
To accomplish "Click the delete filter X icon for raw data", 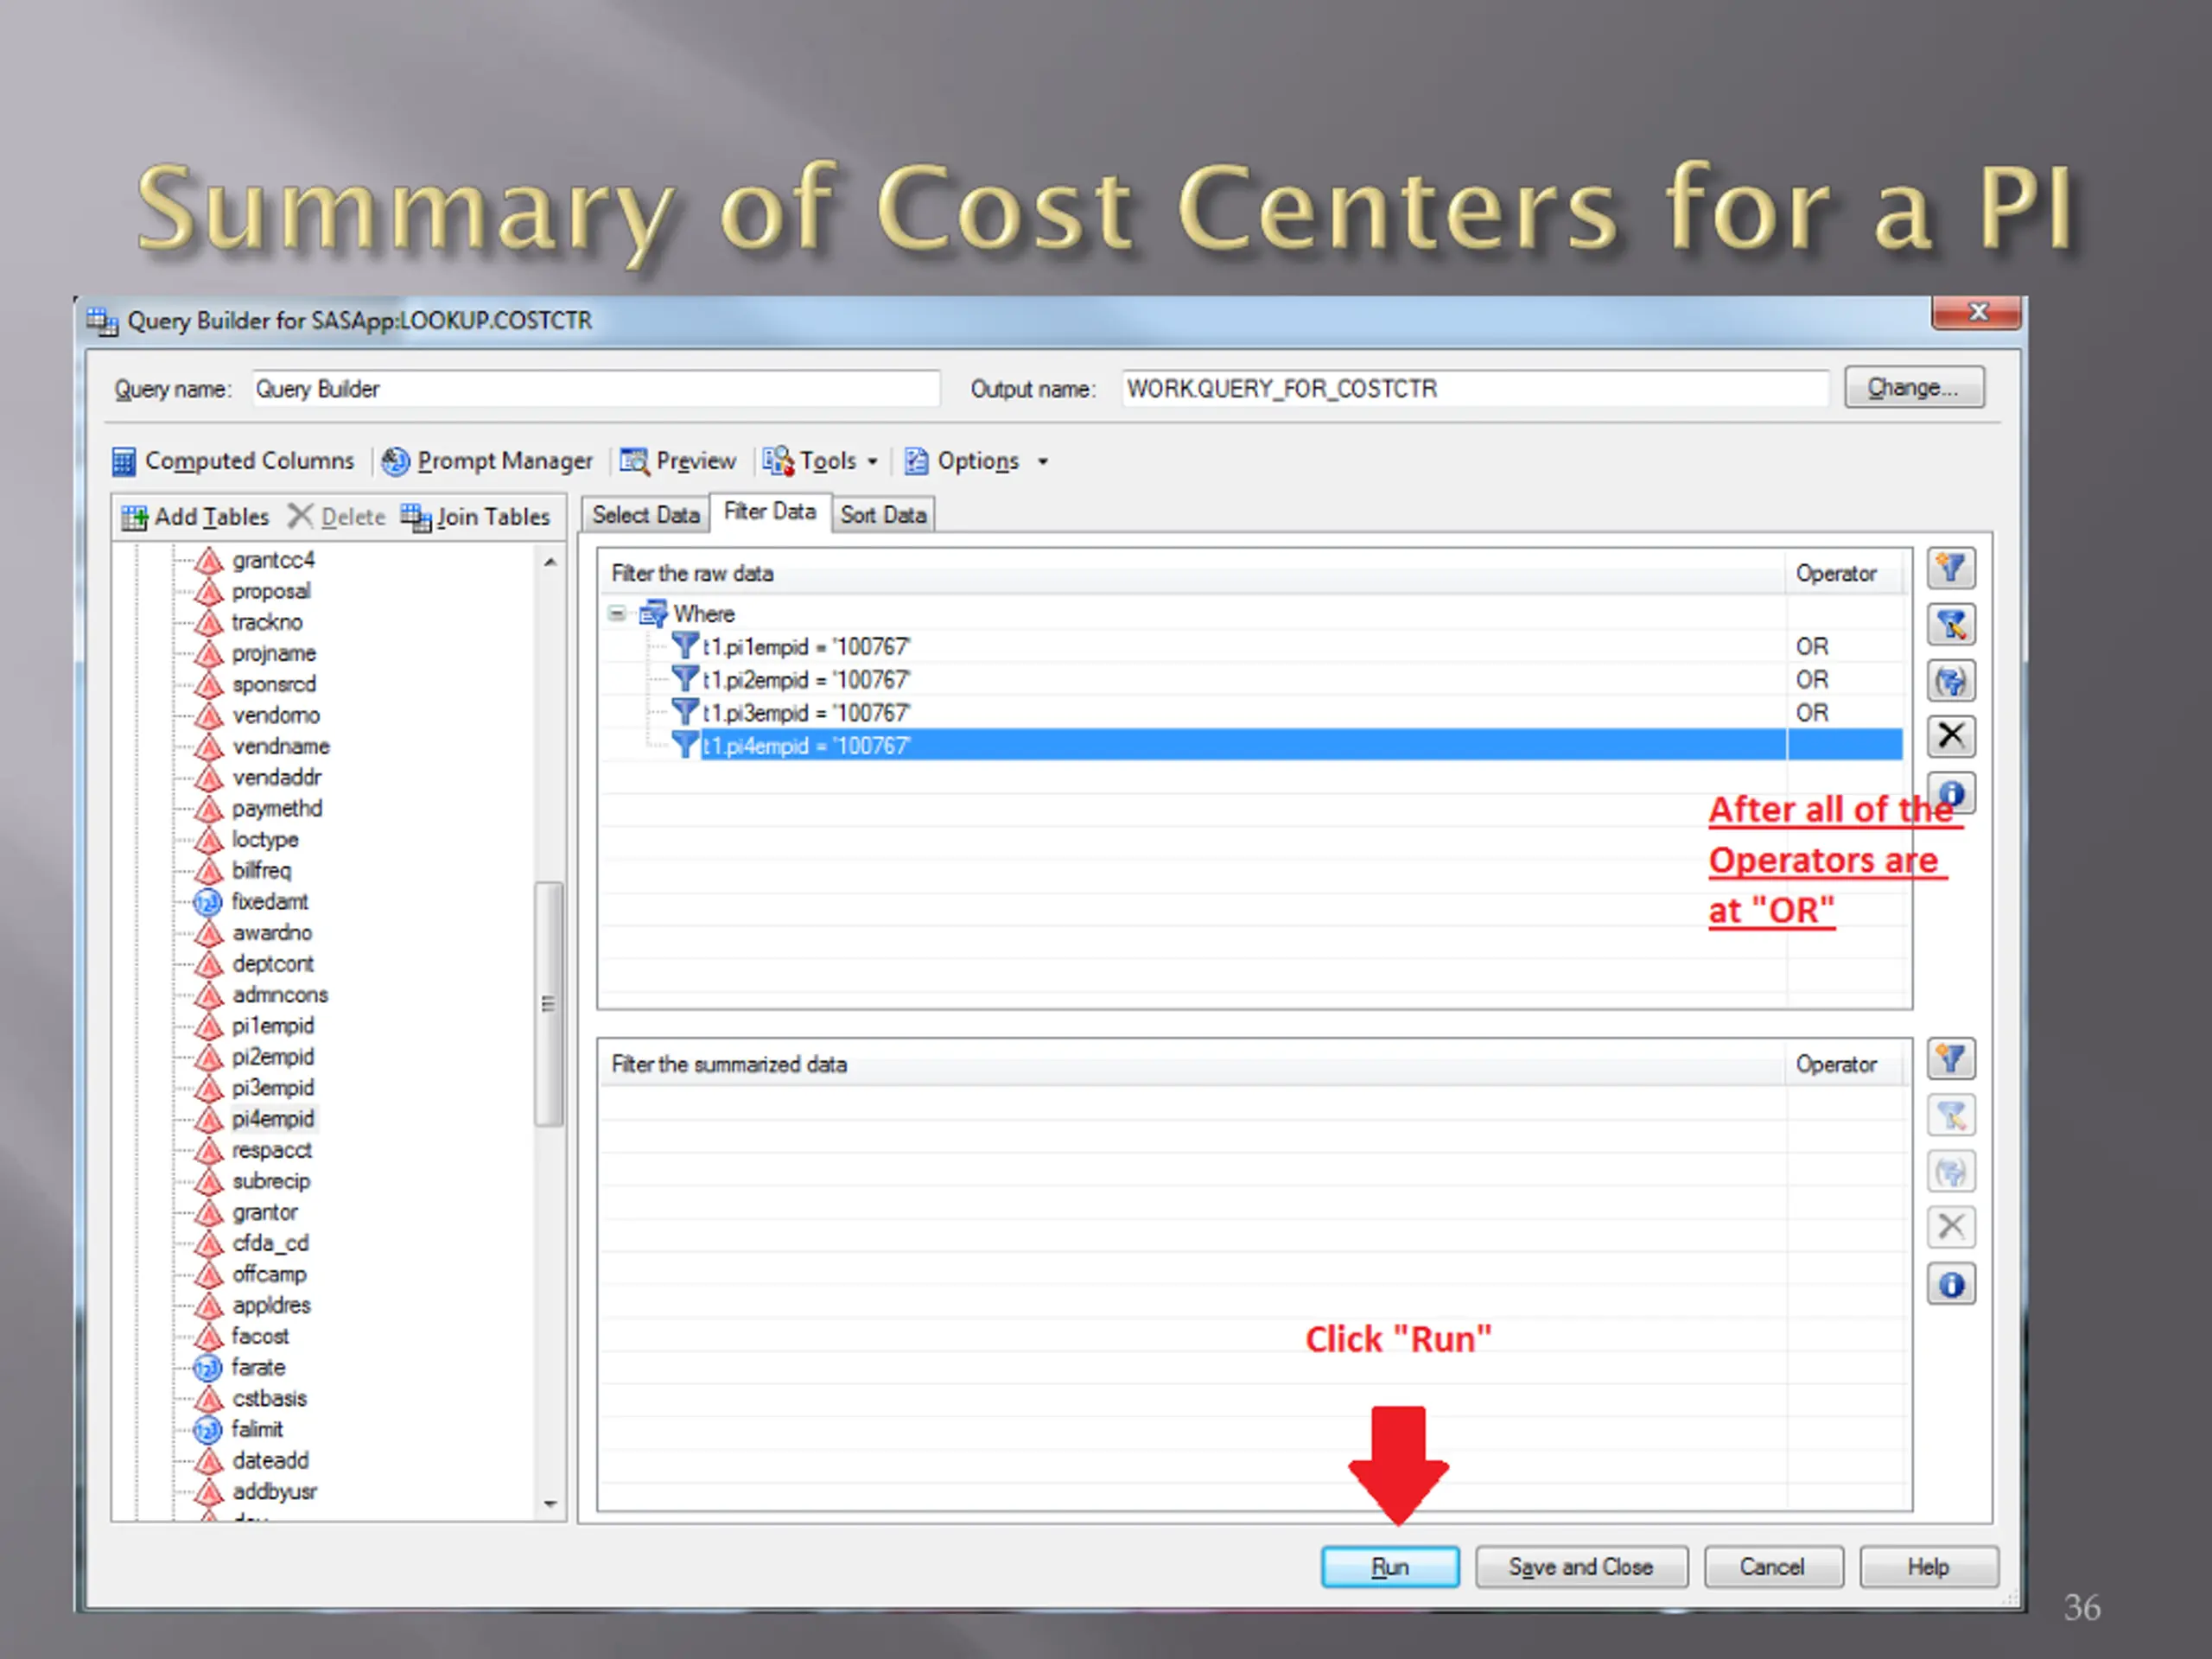I will tap(1950, 736).
